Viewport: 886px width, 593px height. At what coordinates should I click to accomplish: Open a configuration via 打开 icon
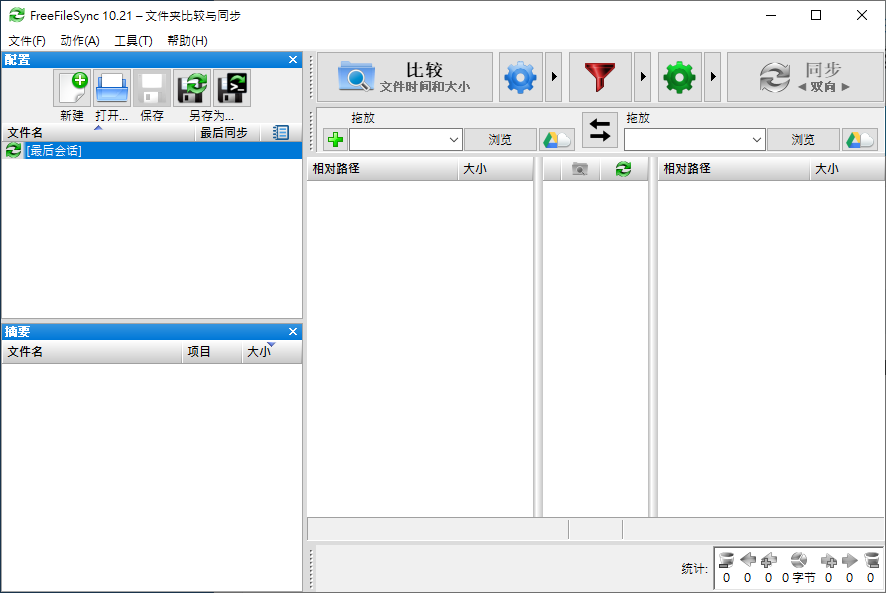point(112,88)
